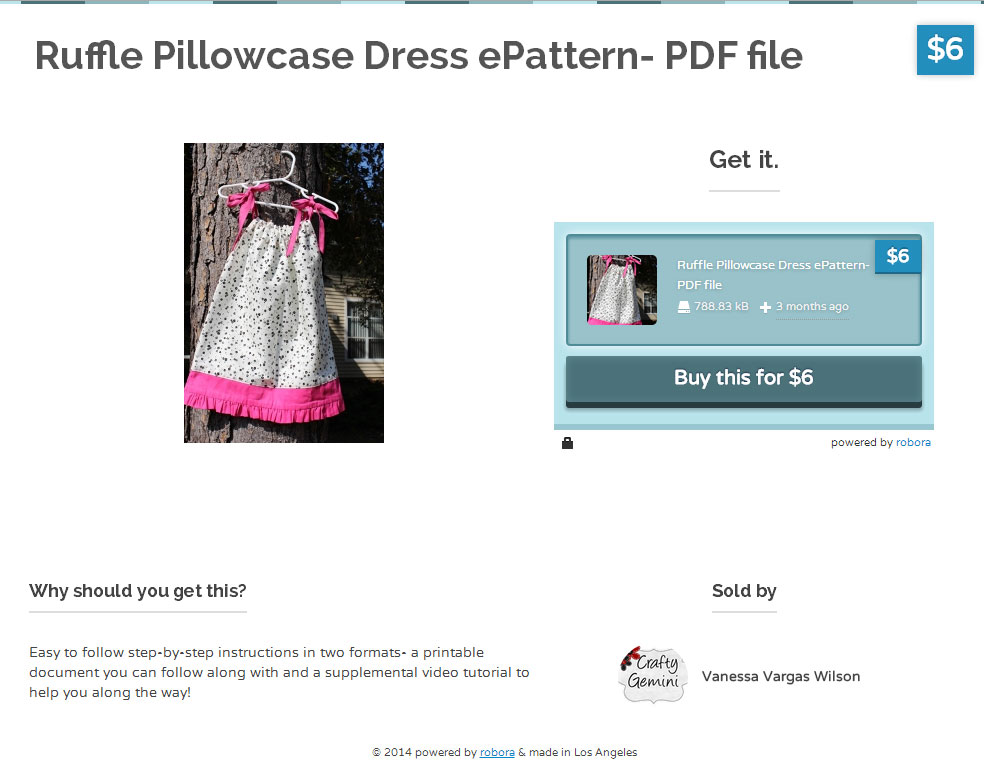Click the Get it. heading
Image resolution: width=984 pixels, height=778 pixels.
tap(744, 160)
